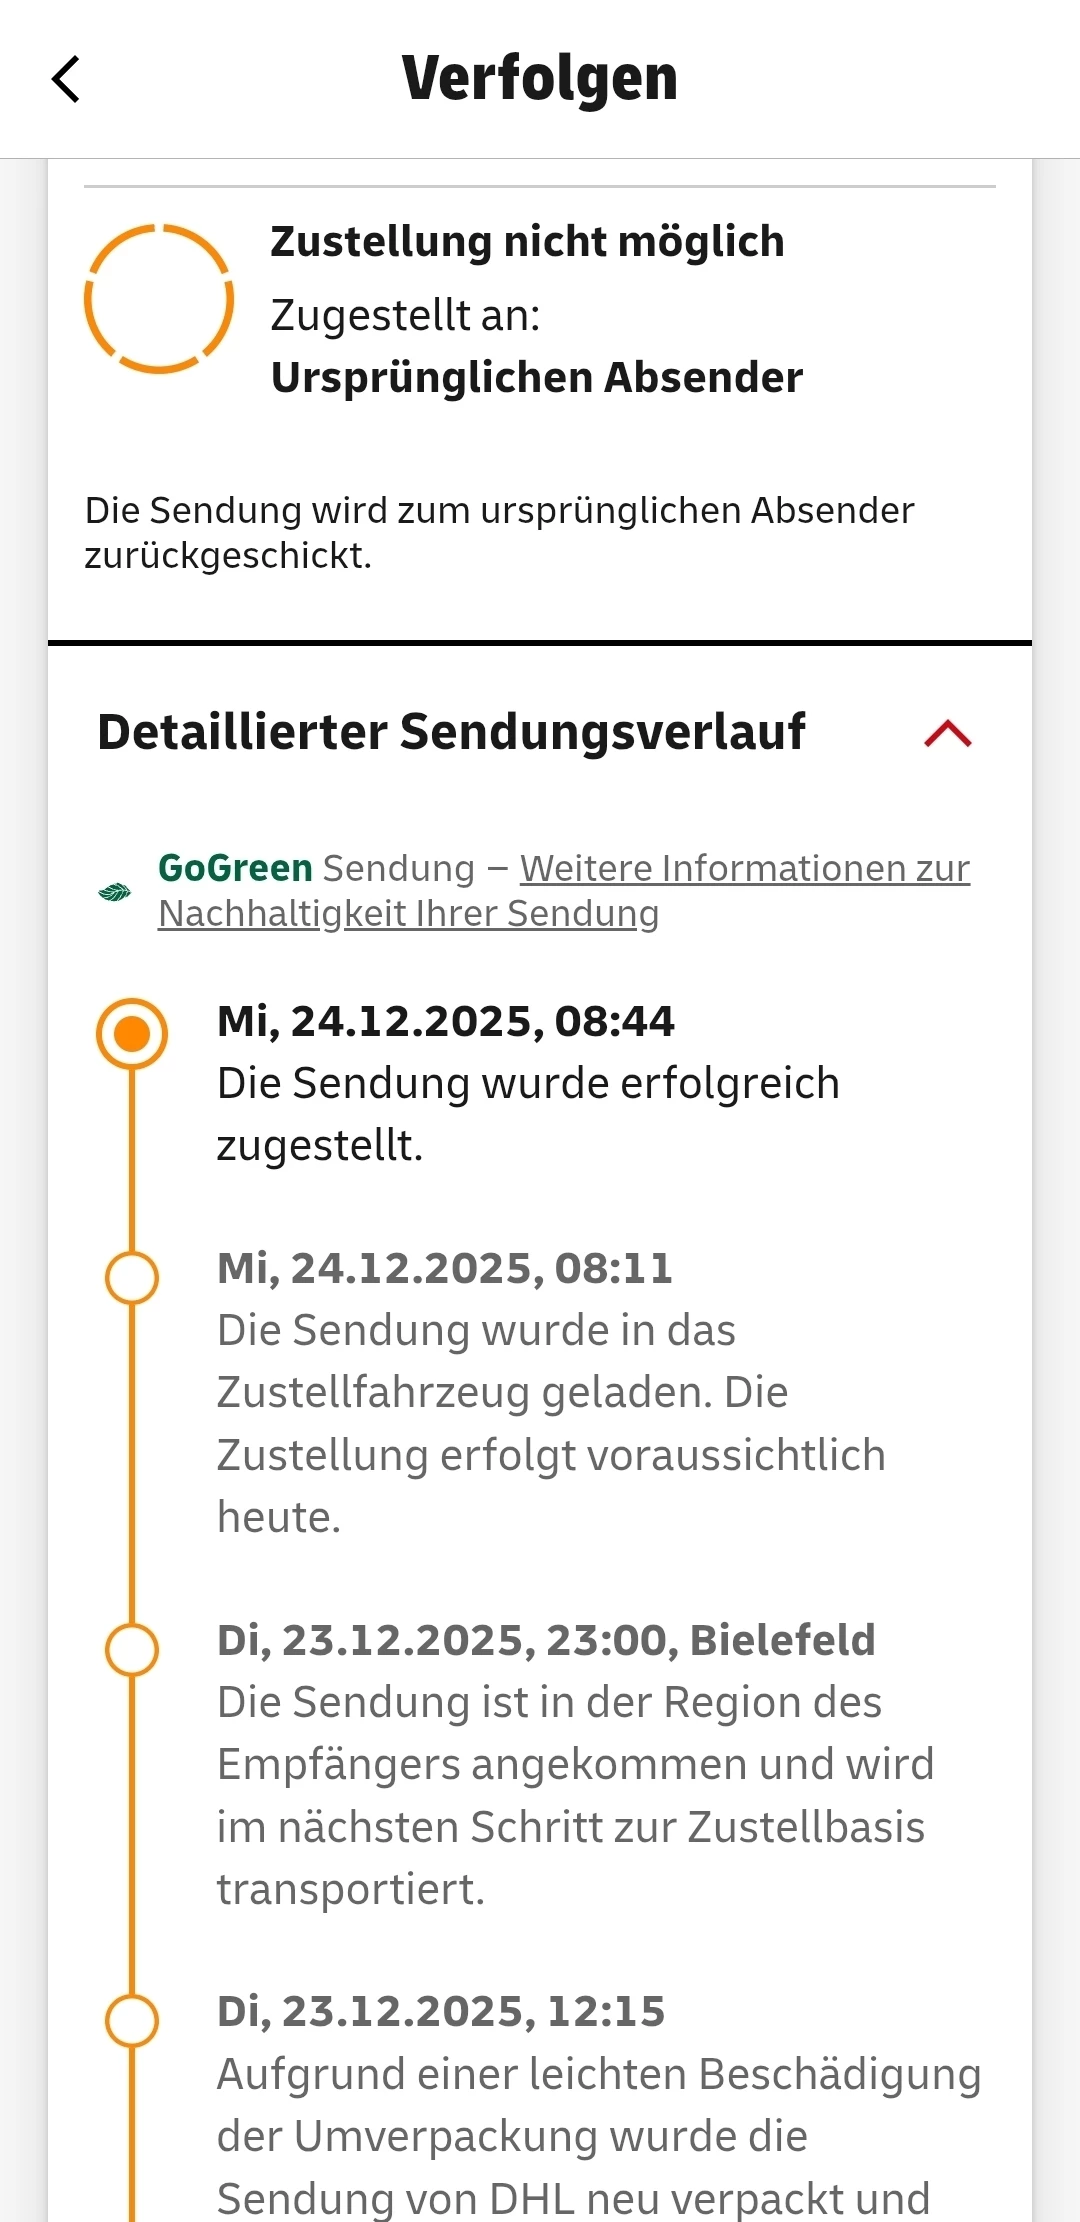1080x2222 pixels.
Task: Tap the Detaillierter Sendungsverlauf heading
Action: point(451,732)
